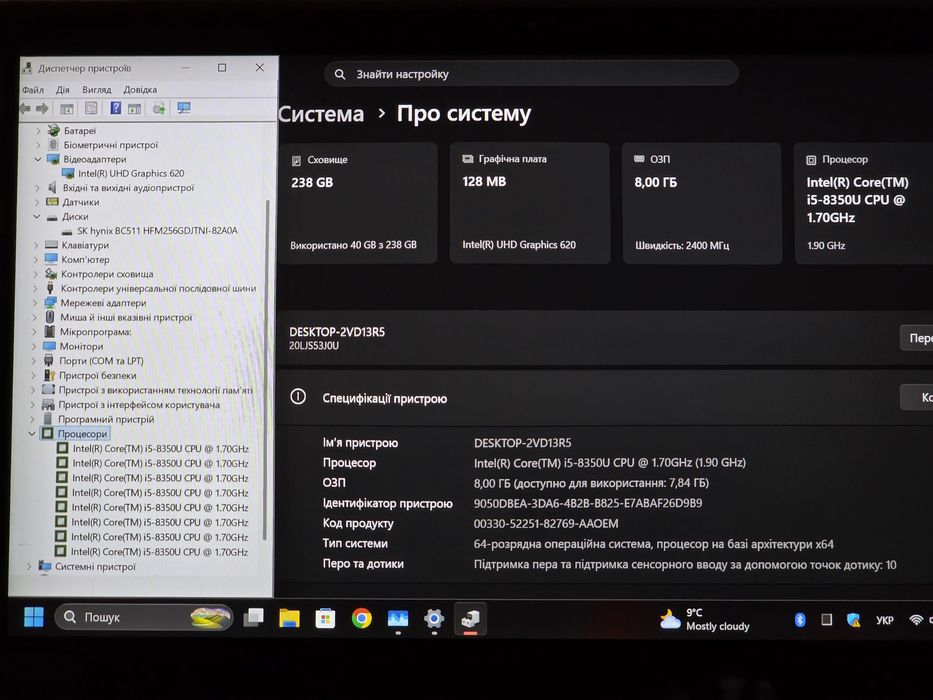933x700 pixels.
Task: Select the Контролери сховища tree item
Action: click(107, 274)
